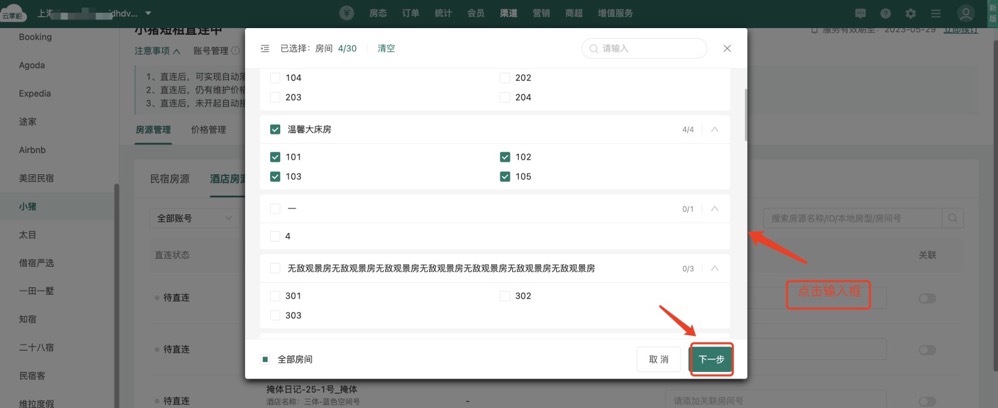
Task: Check the room 301 checkbox
Action: [x=275, y=296]
